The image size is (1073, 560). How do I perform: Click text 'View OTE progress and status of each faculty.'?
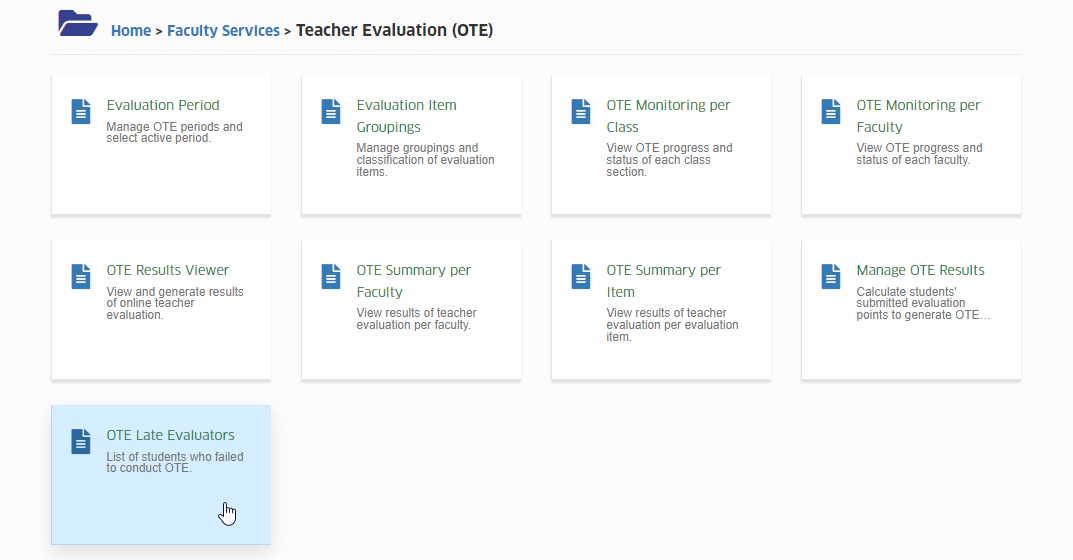click(x=919, y=154)
